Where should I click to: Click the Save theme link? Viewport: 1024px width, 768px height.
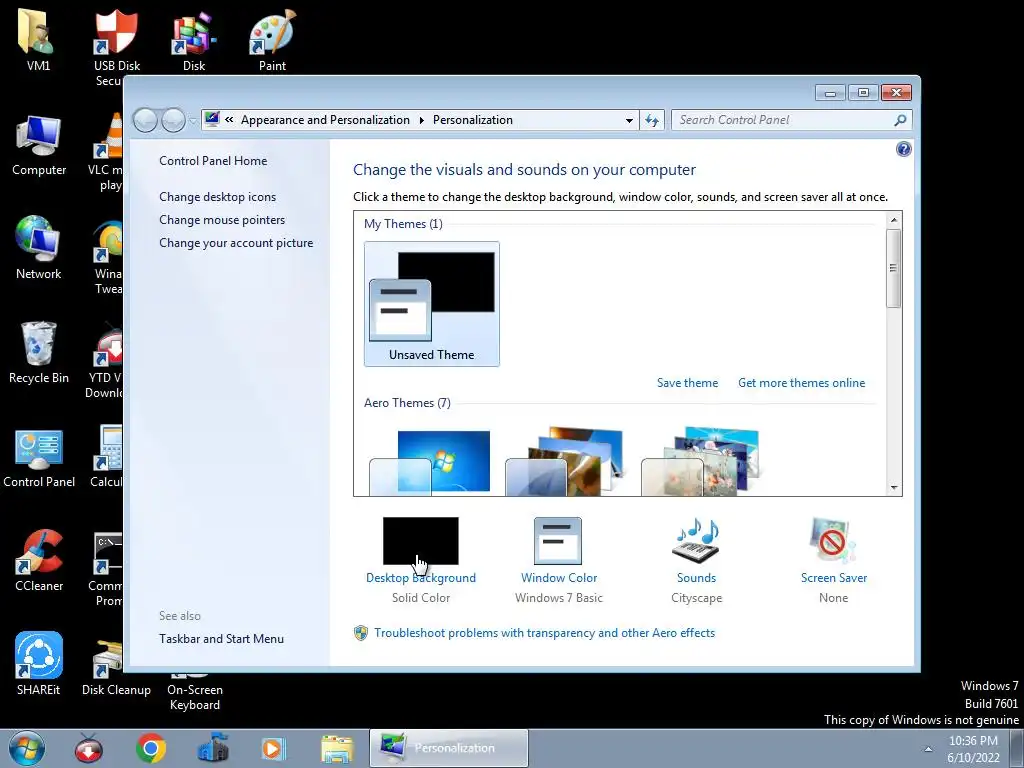click(x=687, y=383)
